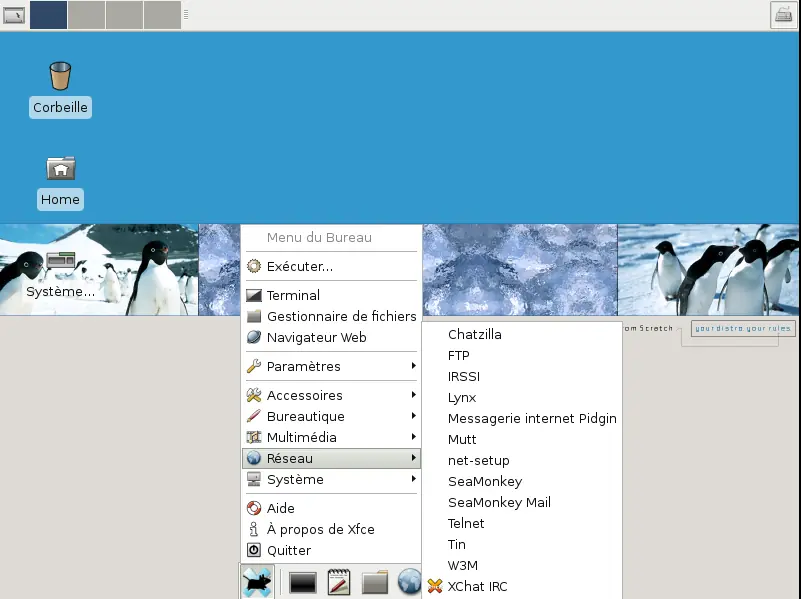Open Messagerie internet Pidgin
Screen dimensions: 801x599
click(522, 418)
